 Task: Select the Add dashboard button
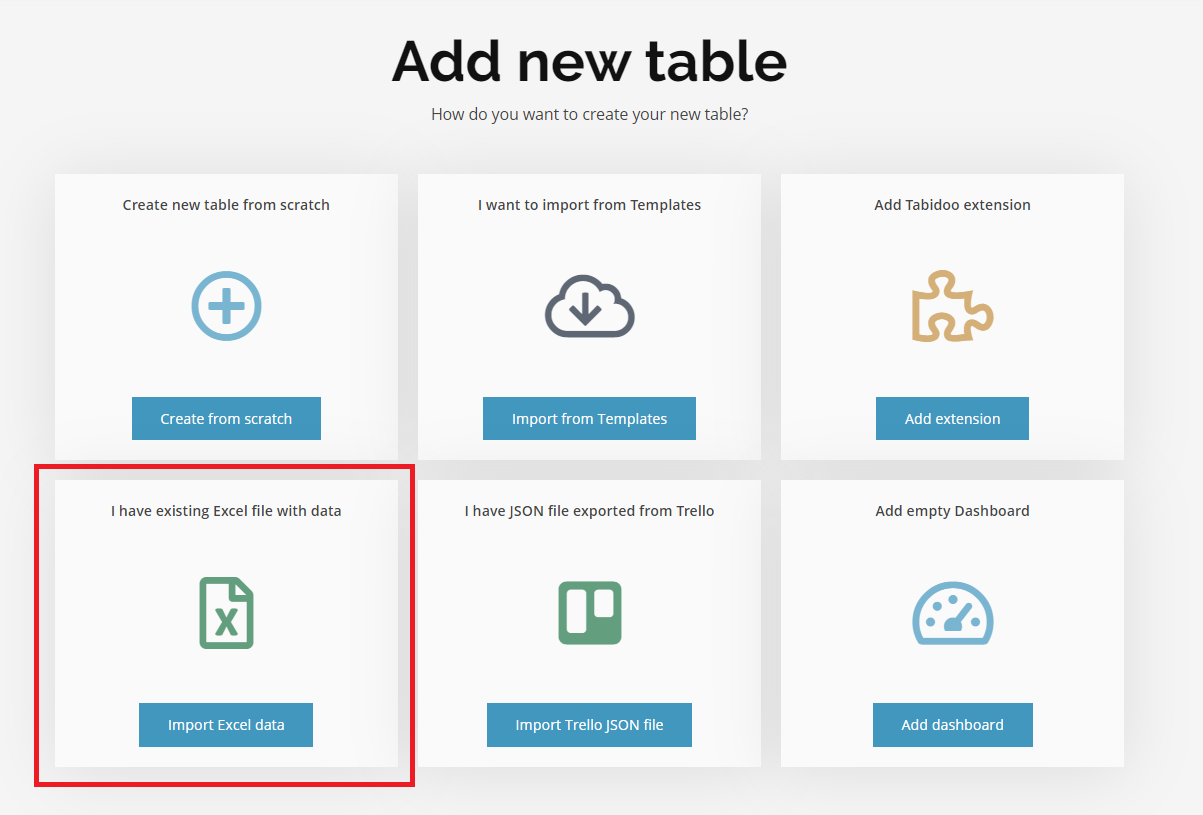click(x=952, y=725)
